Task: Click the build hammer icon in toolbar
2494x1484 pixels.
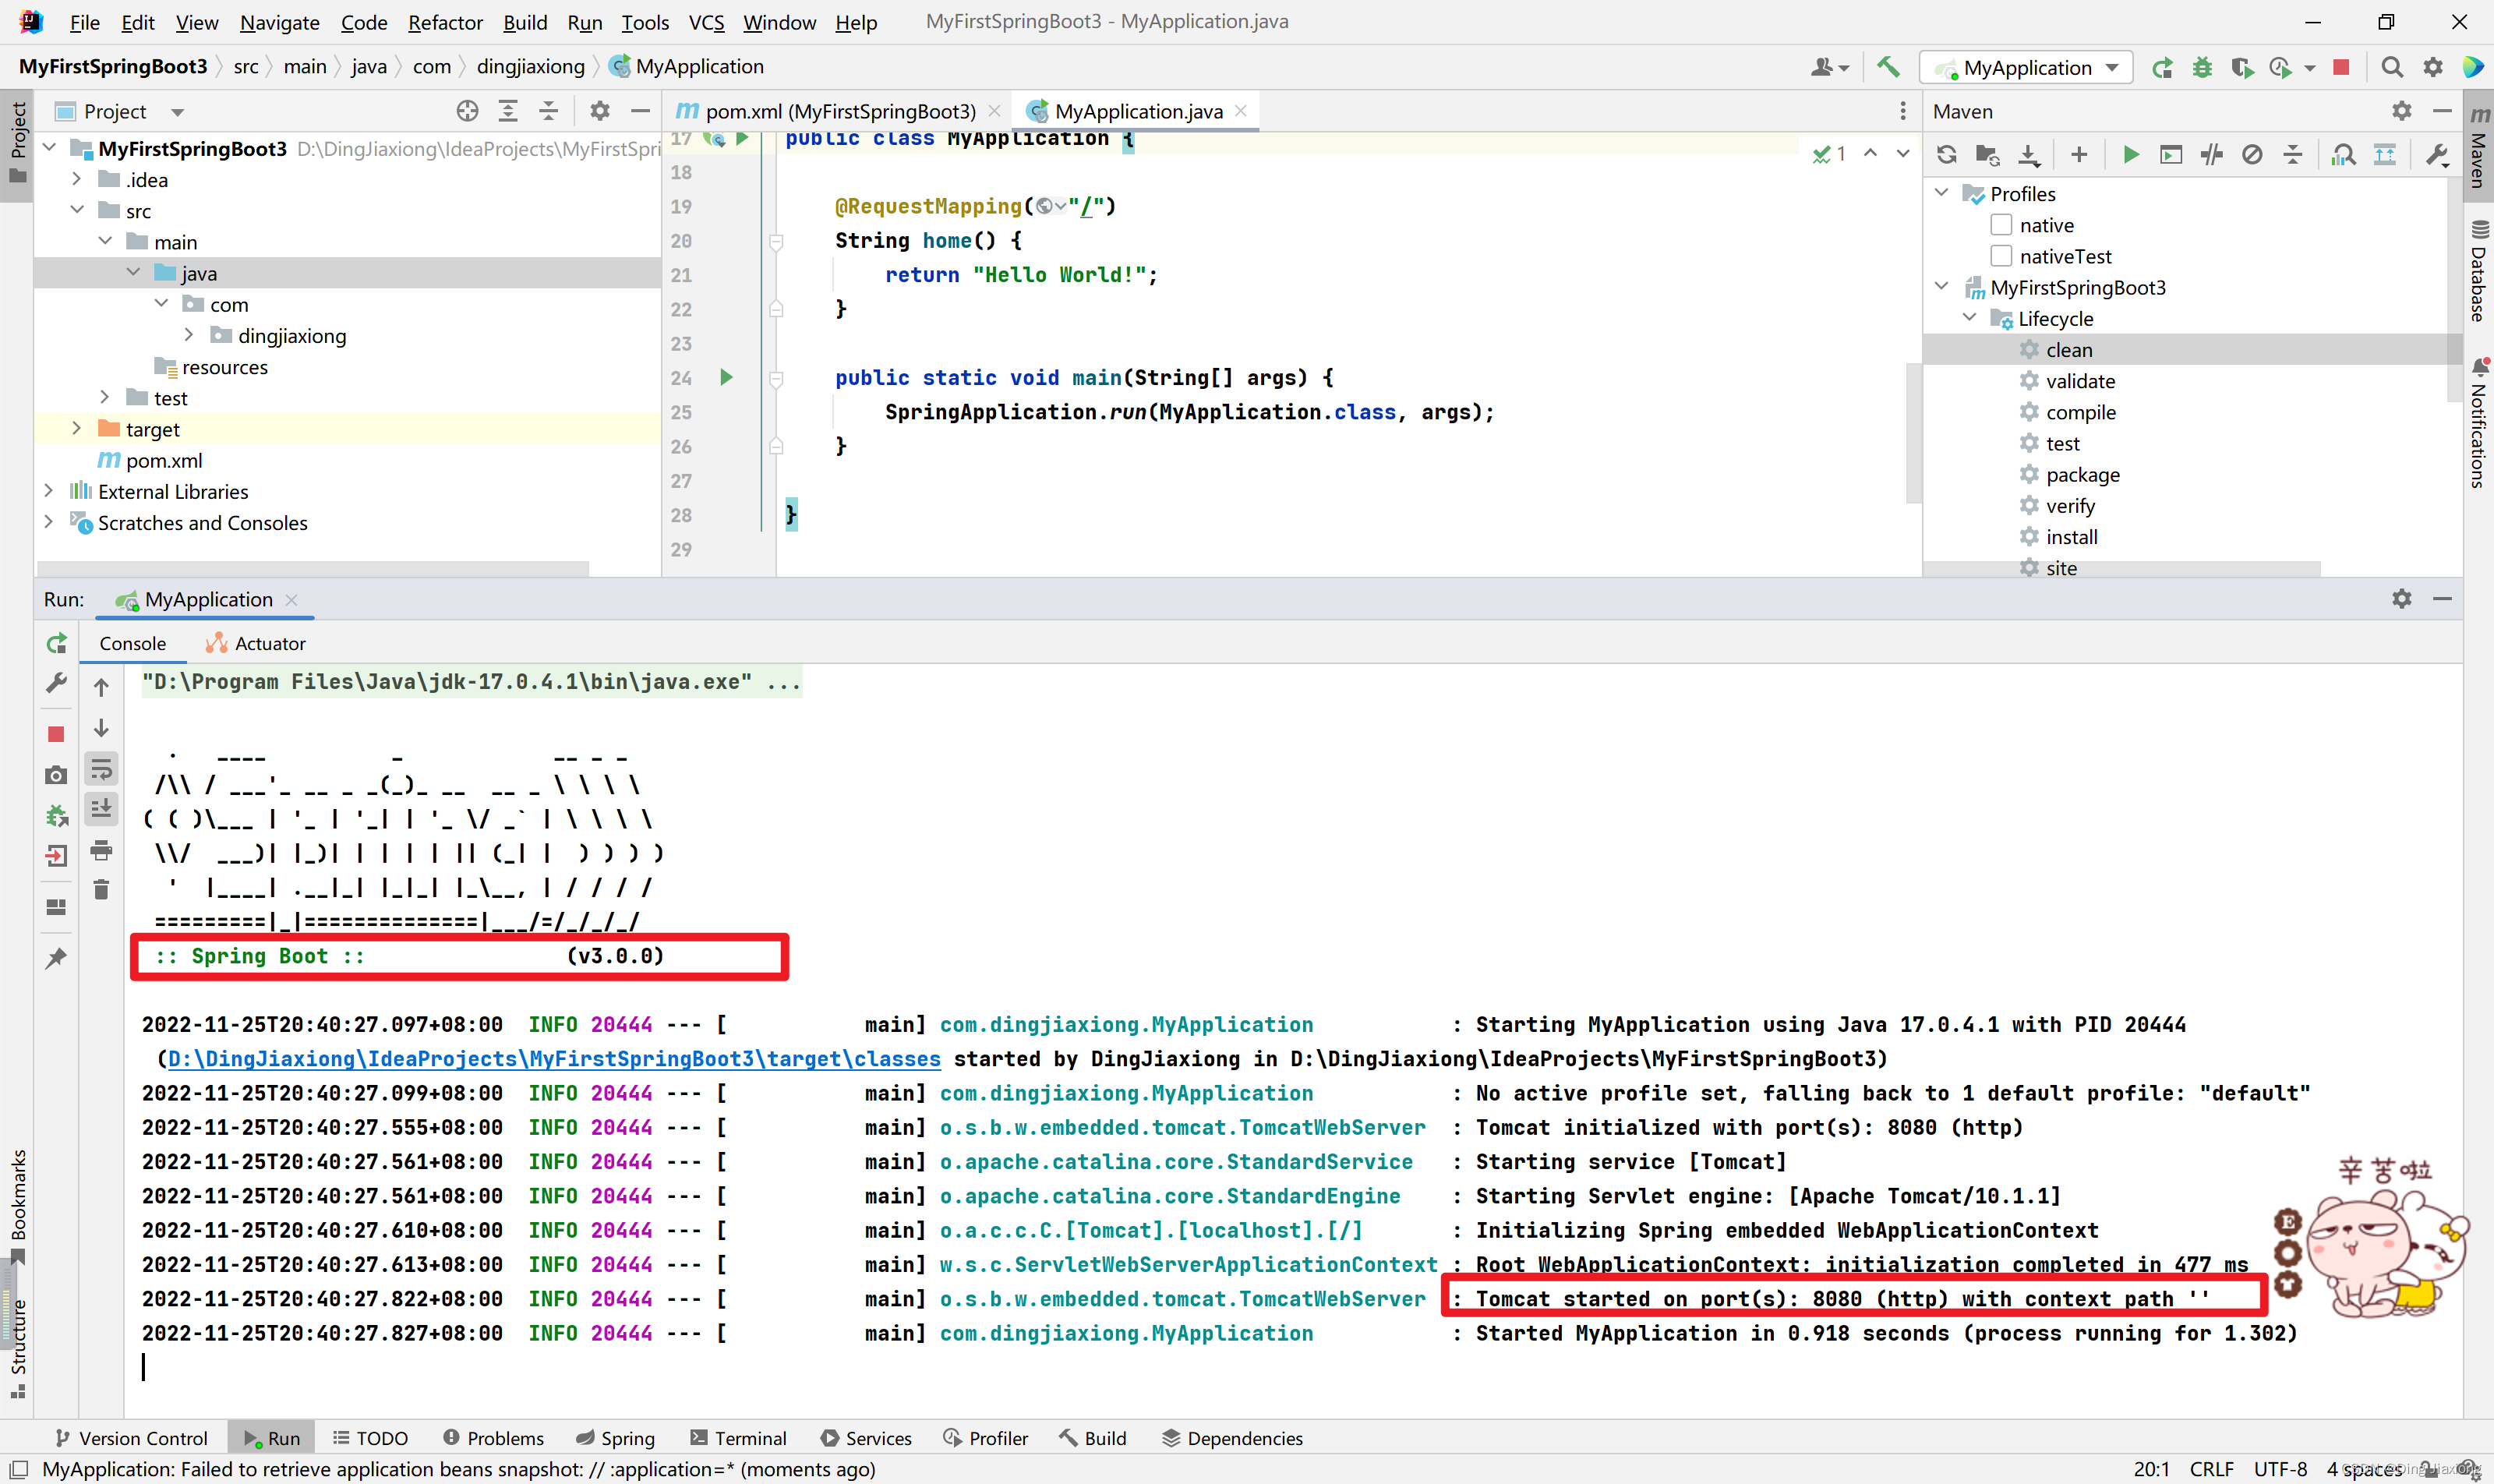Action: (x=1888, y=67)
